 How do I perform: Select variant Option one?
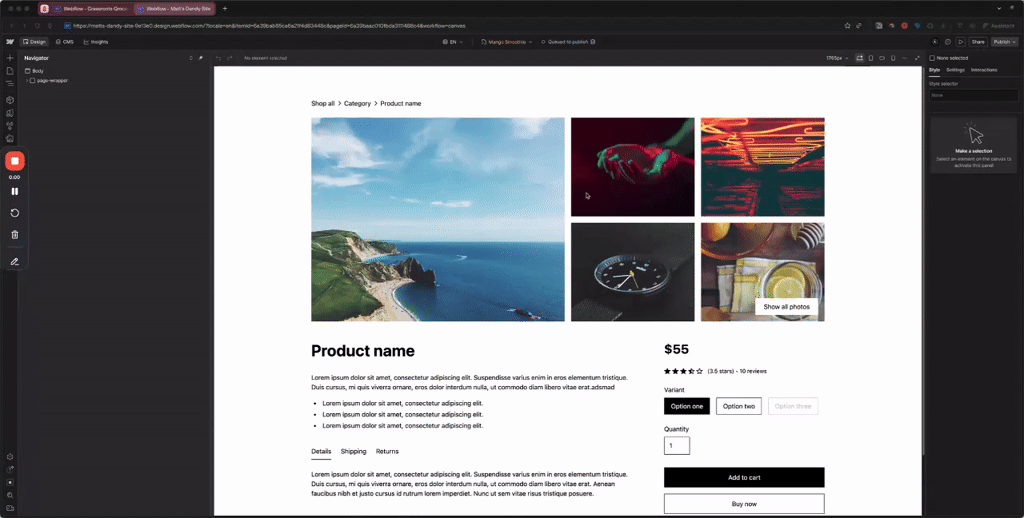[x=687, y=406]
